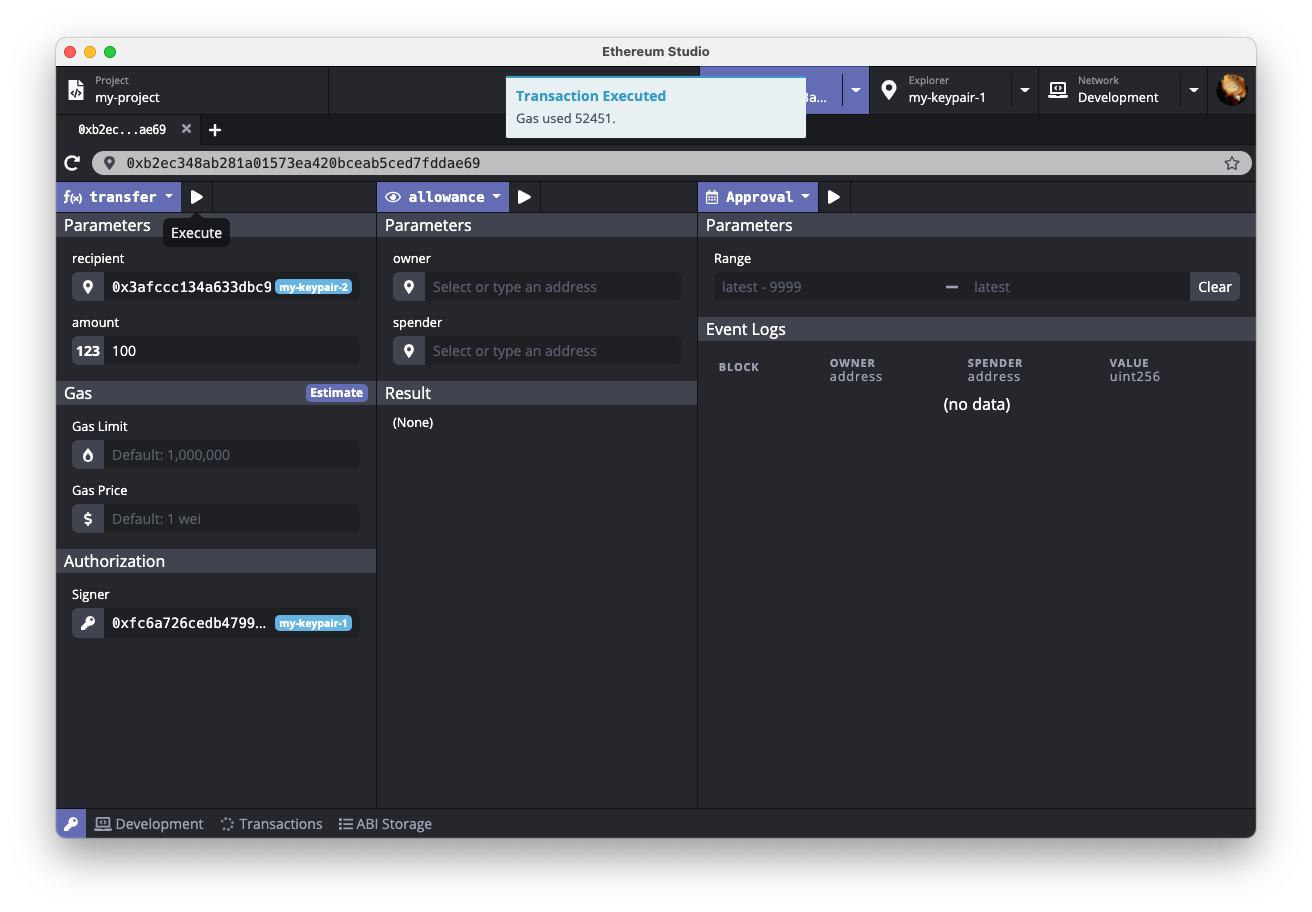Open keypair manager key icon in status bar
This screenshot has height=912, width=1312.
71,824
